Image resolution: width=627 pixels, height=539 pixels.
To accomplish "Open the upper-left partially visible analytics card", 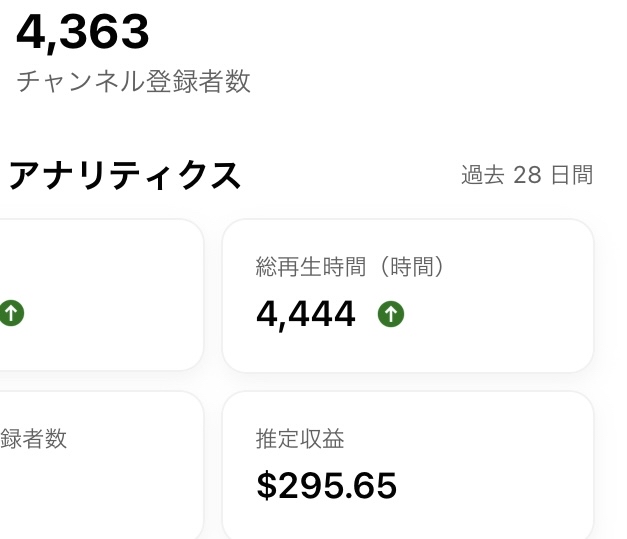I will (102, 295).
